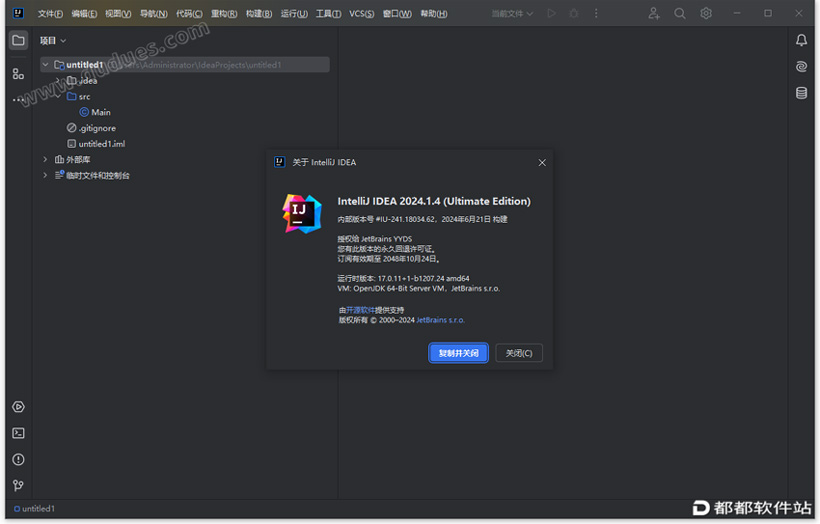
Task: Open the 开源软件 link
Action: click(x=360, y=310)
